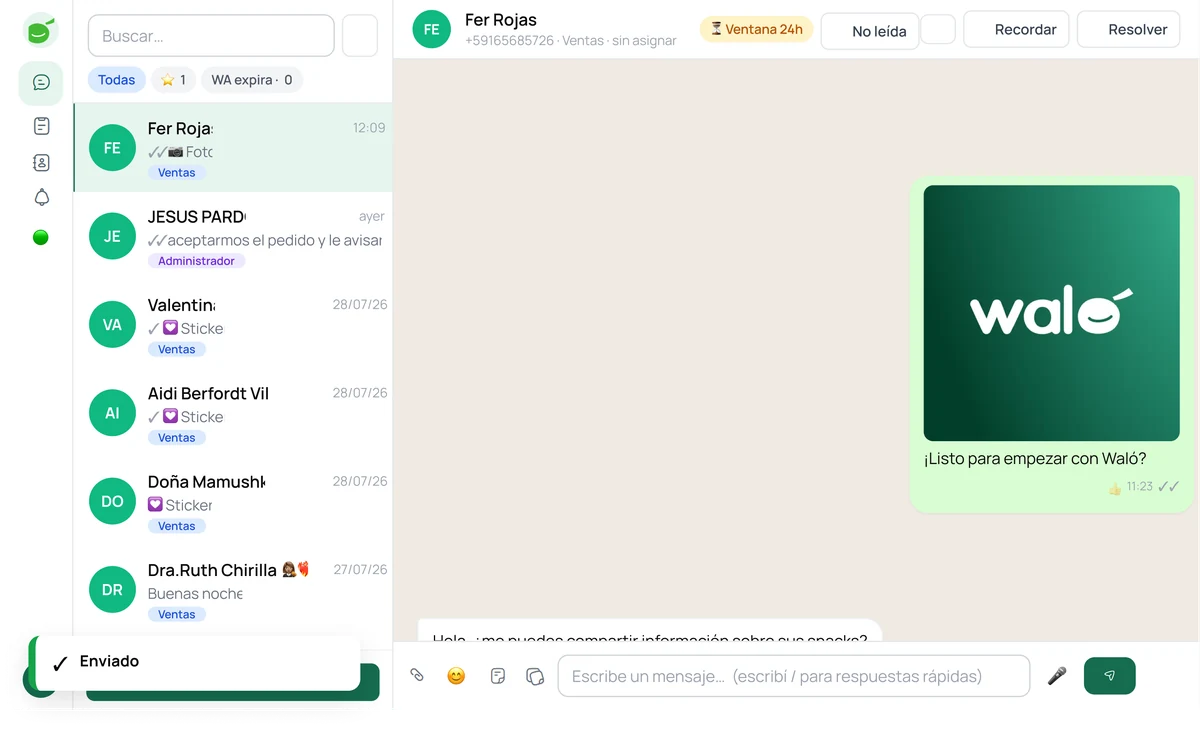Select the WA expira filter chip
Screen dimensions: 1200x729
click(252, 80)
